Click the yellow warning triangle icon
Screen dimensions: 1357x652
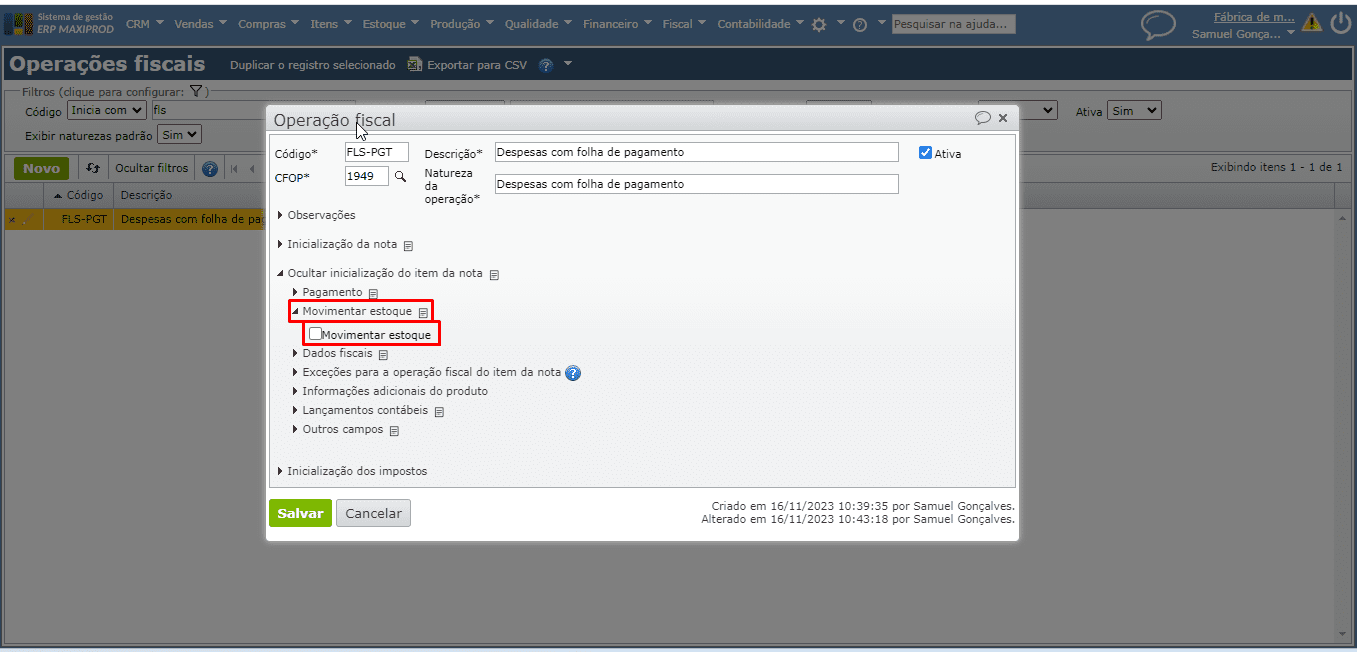pyautogui.click(x=1311, y=23)
